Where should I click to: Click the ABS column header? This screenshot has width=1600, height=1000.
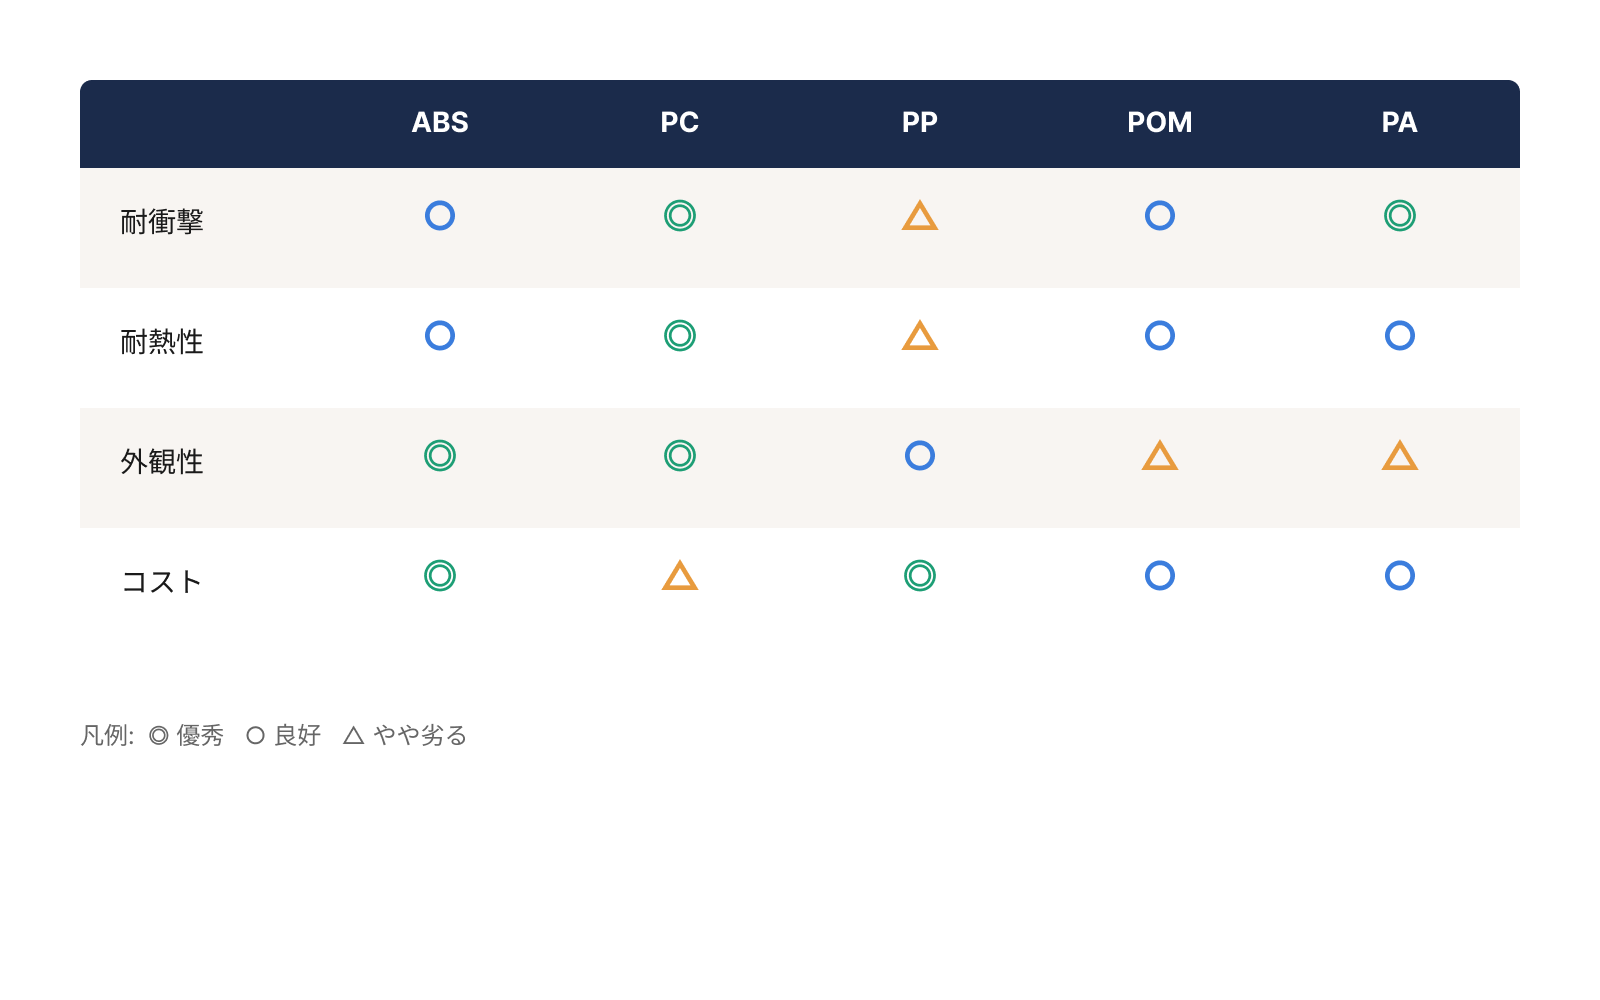(440, 123)
